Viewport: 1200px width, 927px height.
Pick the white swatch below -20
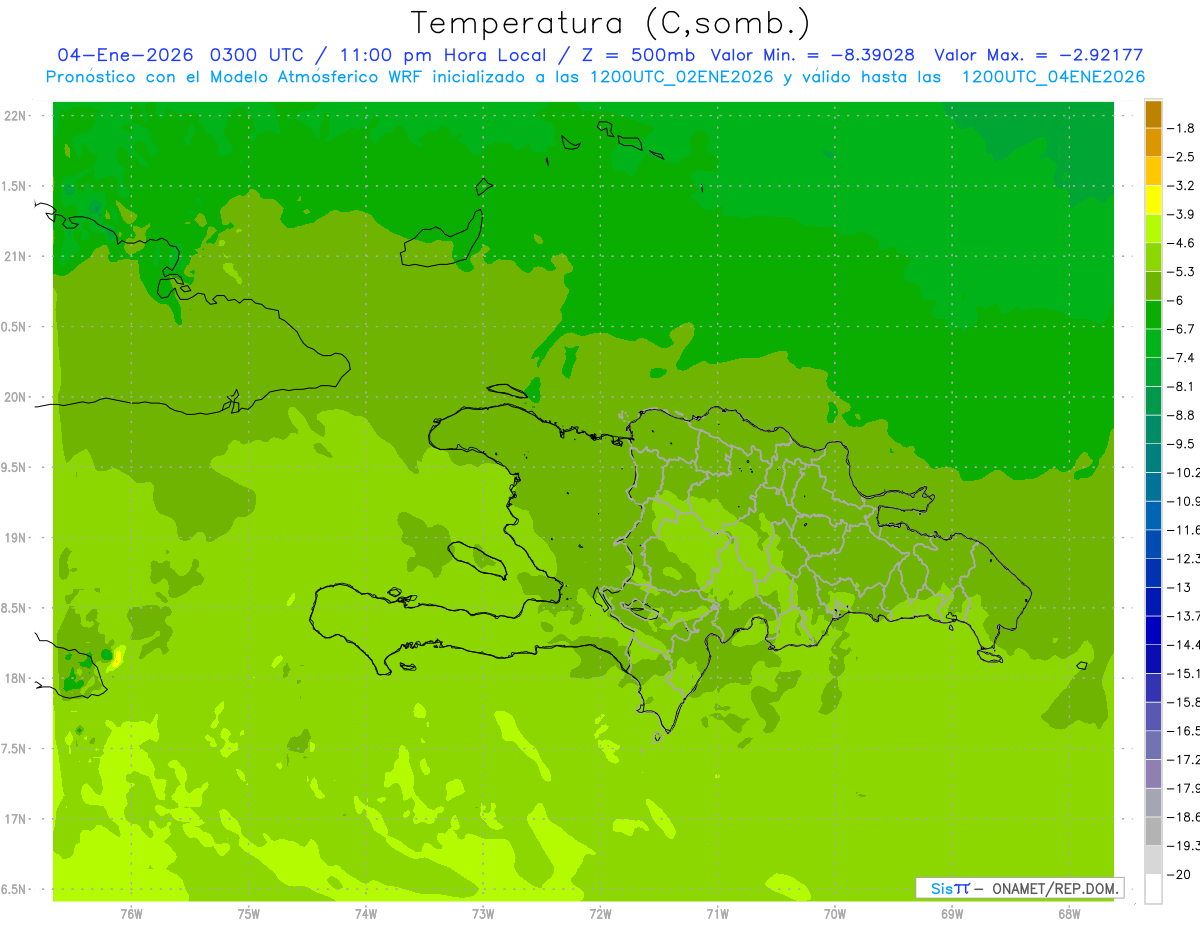coord(1153,889)
